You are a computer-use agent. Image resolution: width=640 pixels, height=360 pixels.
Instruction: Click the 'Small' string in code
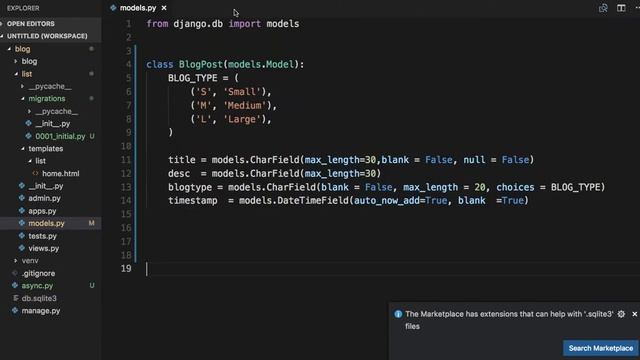242,92
